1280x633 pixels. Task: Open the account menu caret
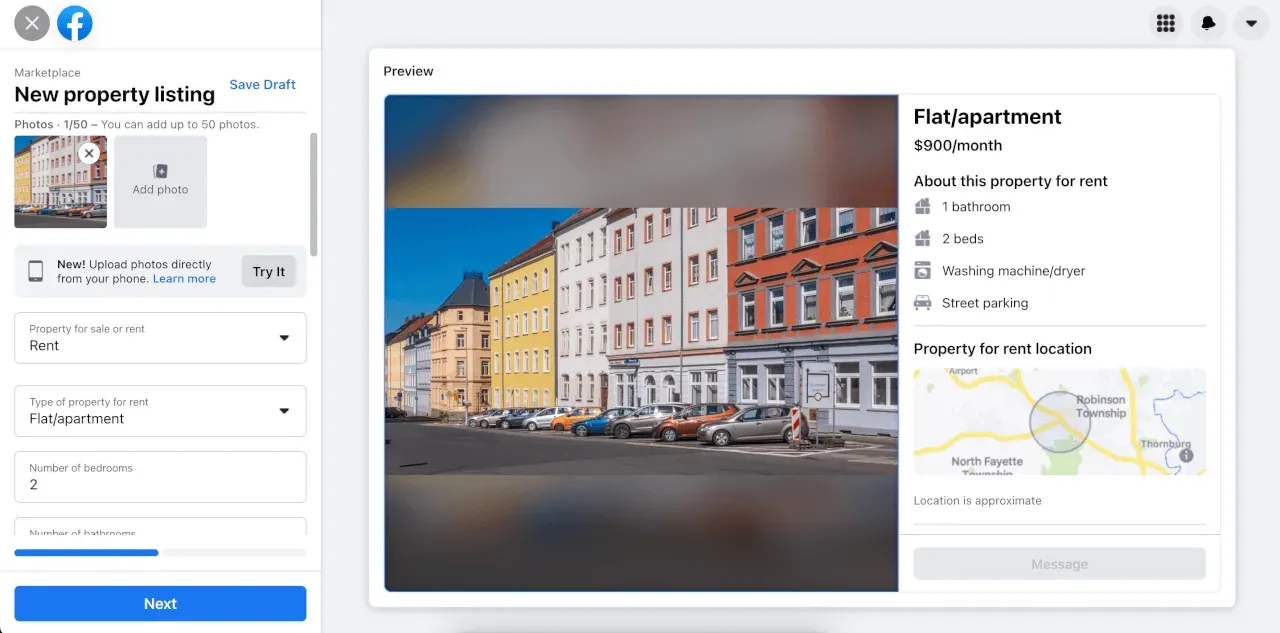(1251, 22)
